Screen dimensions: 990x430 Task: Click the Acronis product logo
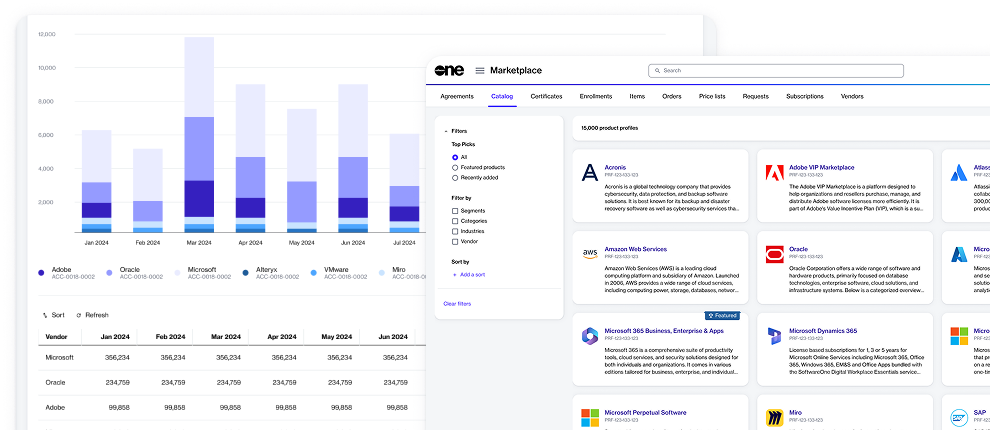(x=590, y=173)
